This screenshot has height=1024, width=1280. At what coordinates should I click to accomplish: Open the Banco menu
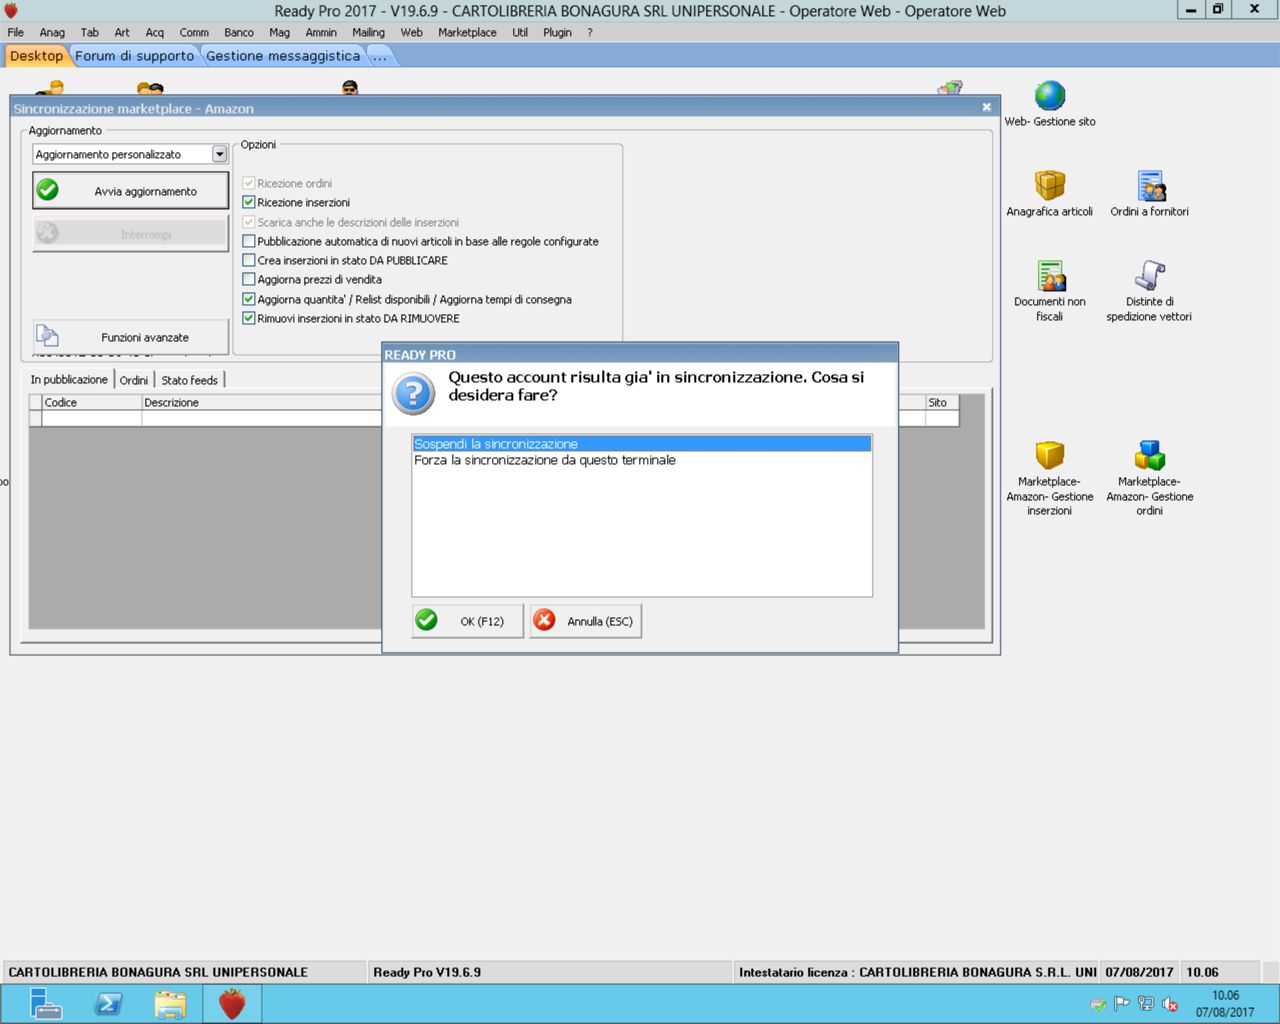click(239, 32)
